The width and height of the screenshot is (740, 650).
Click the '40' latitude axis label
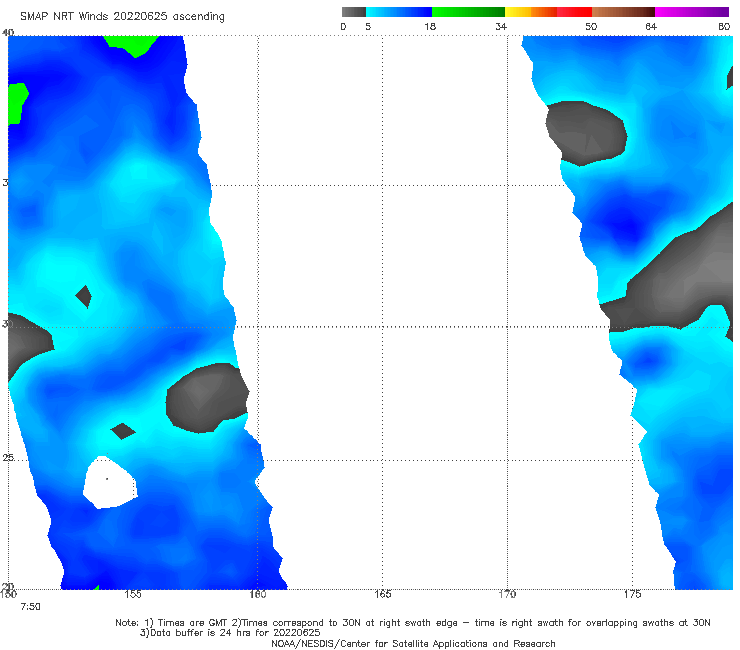coord(8,33)
